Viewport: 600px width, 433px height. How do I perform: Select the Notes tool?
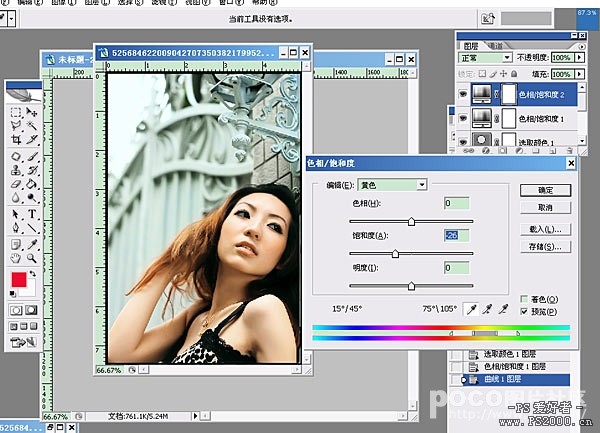tap(16, 244)
